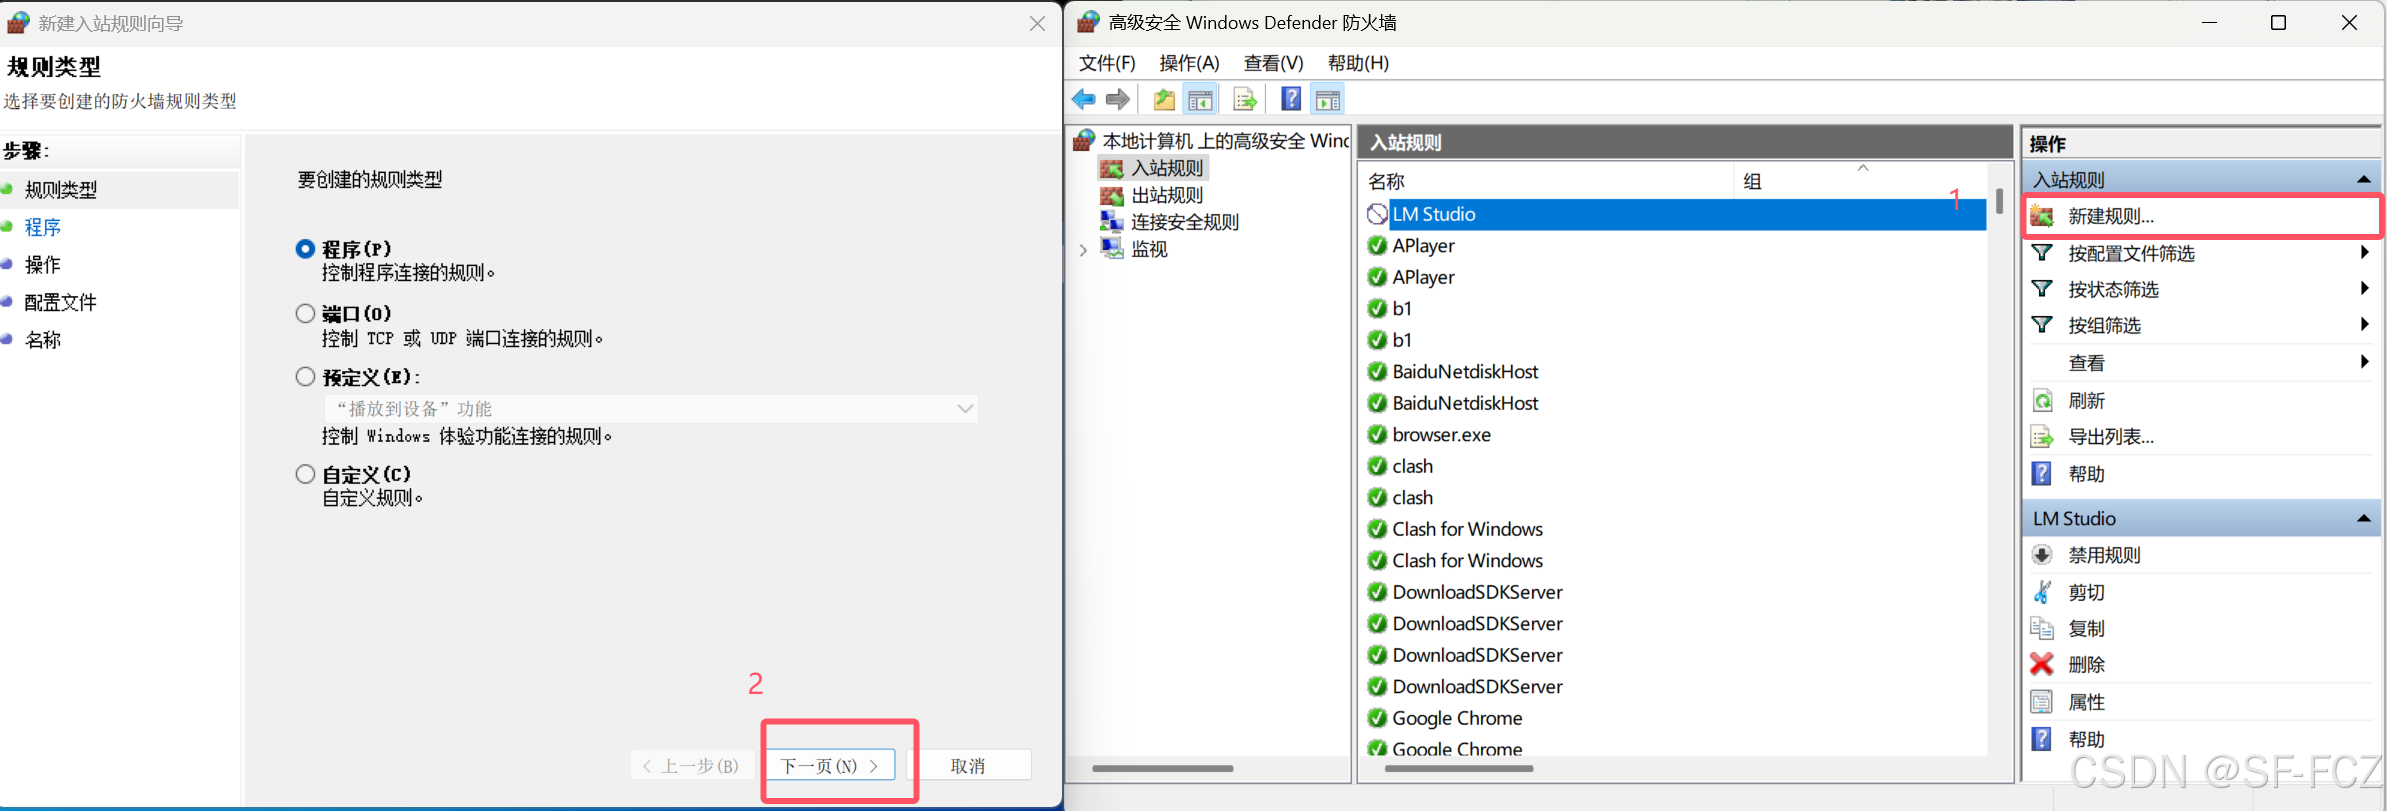Click the Up one level folder icon
This screenshot has height=811, width=2387.
(1164, 99)
